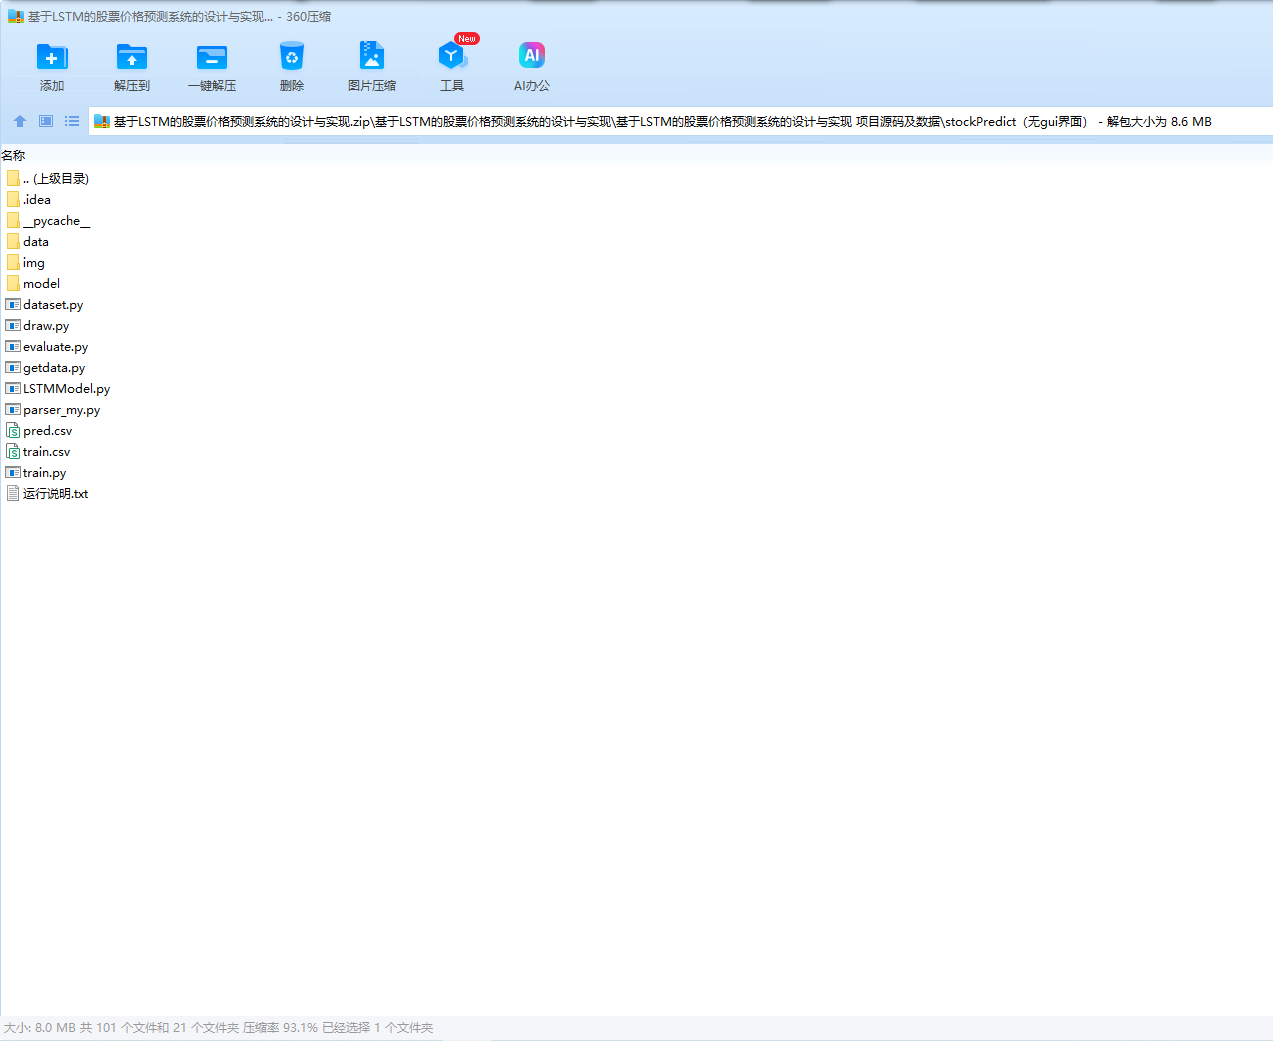Open the 图片压缩 image compression tool
The width and height of the screenshot is (1273, 1041).
click(372, 56)
